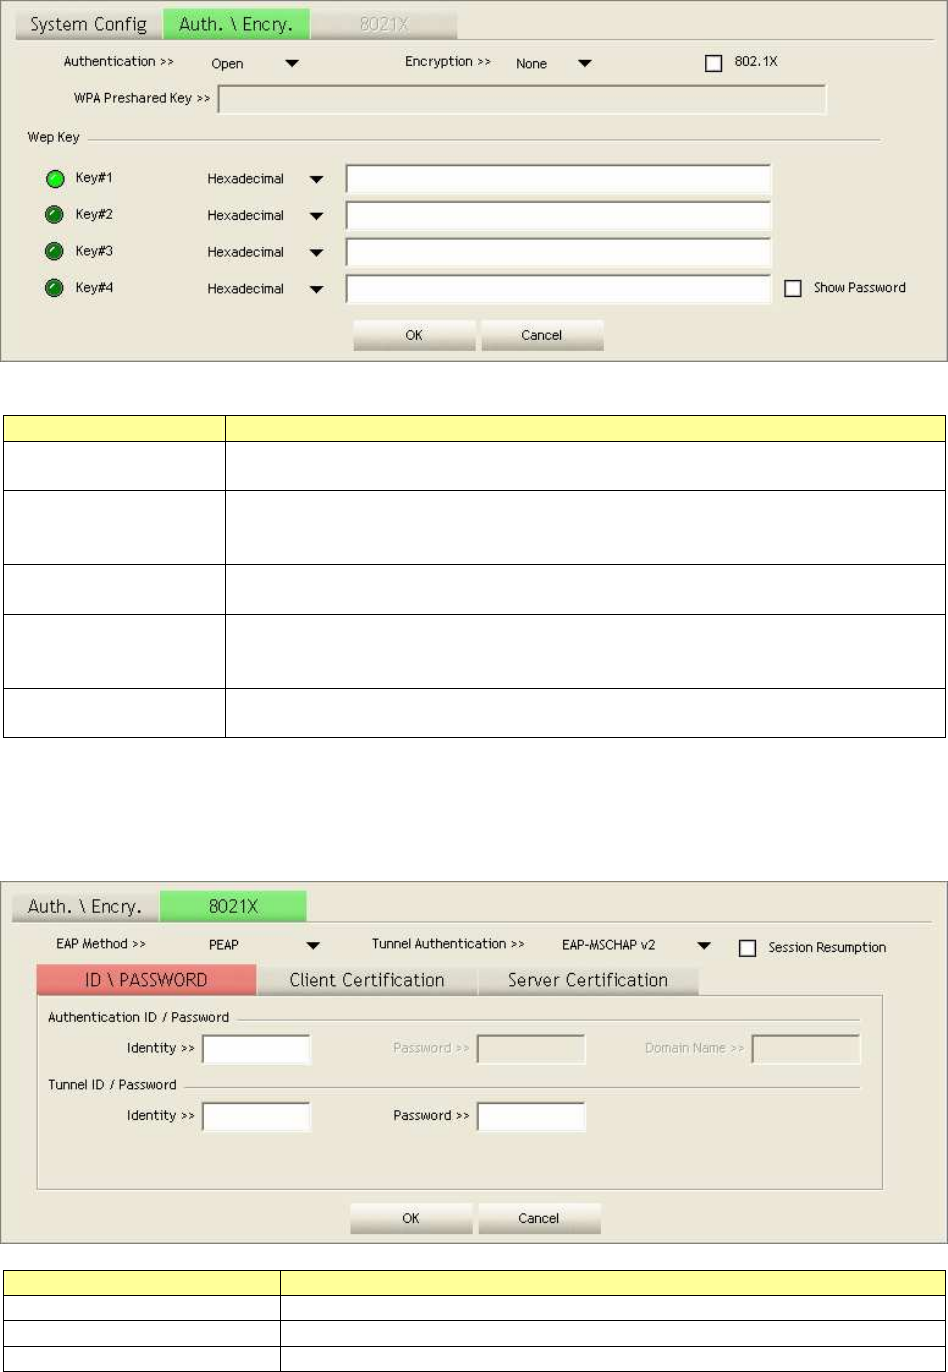Open the Client Certification tab
This screenshot has height=1372, width=948.
[x=367, y=980]
